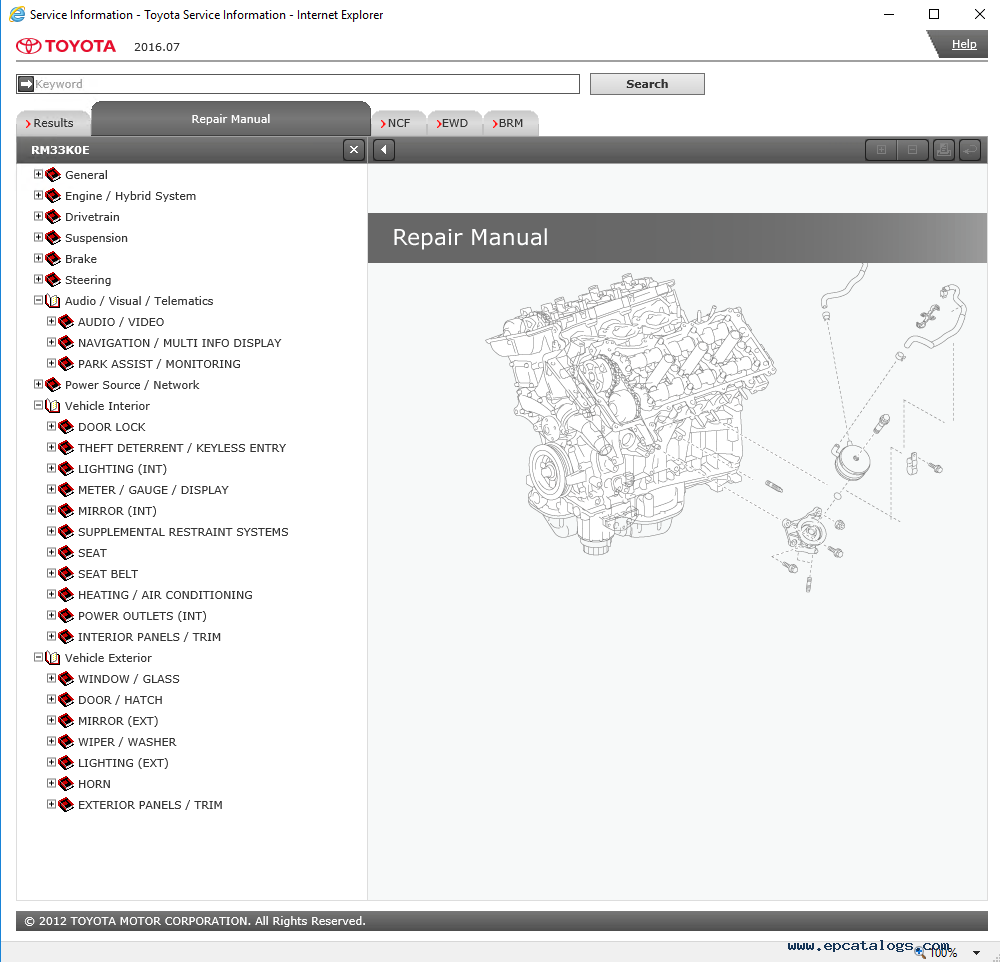
Task: Select DOOR / HATCH in the tree
Action: (x=120, y=700)
